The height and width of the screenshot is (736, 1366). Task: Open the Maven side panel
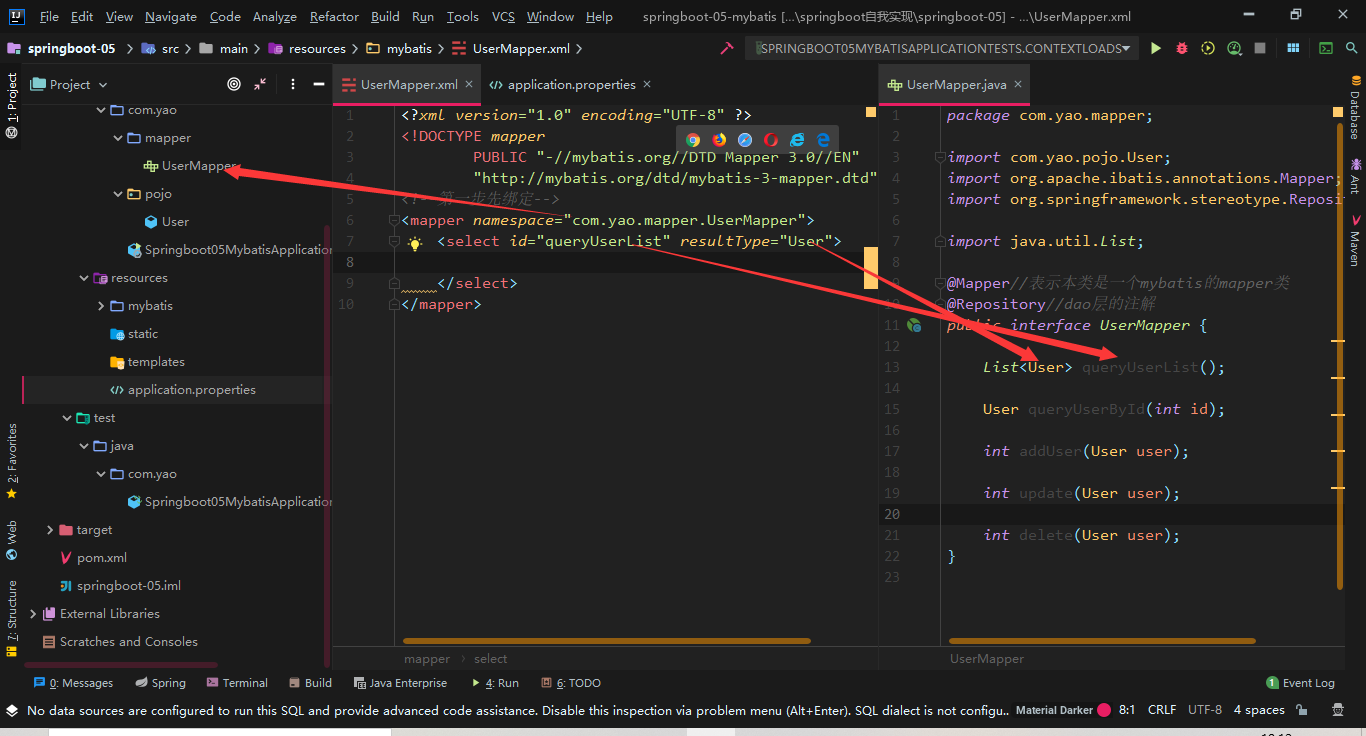[x=1355, y=240]
